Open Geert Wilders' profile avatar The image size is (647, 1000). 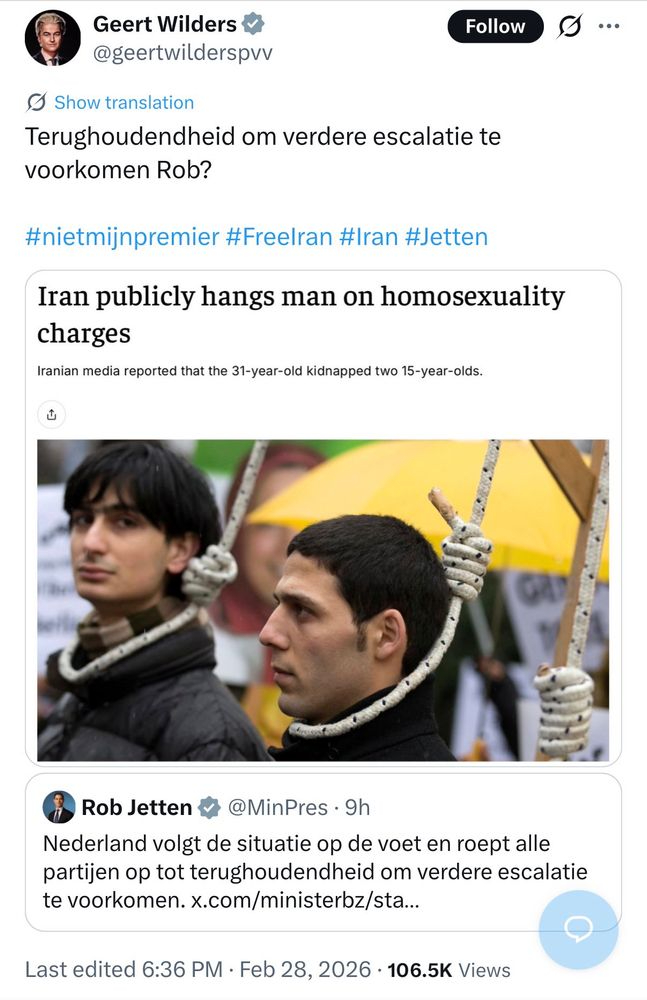pos(52,38)
